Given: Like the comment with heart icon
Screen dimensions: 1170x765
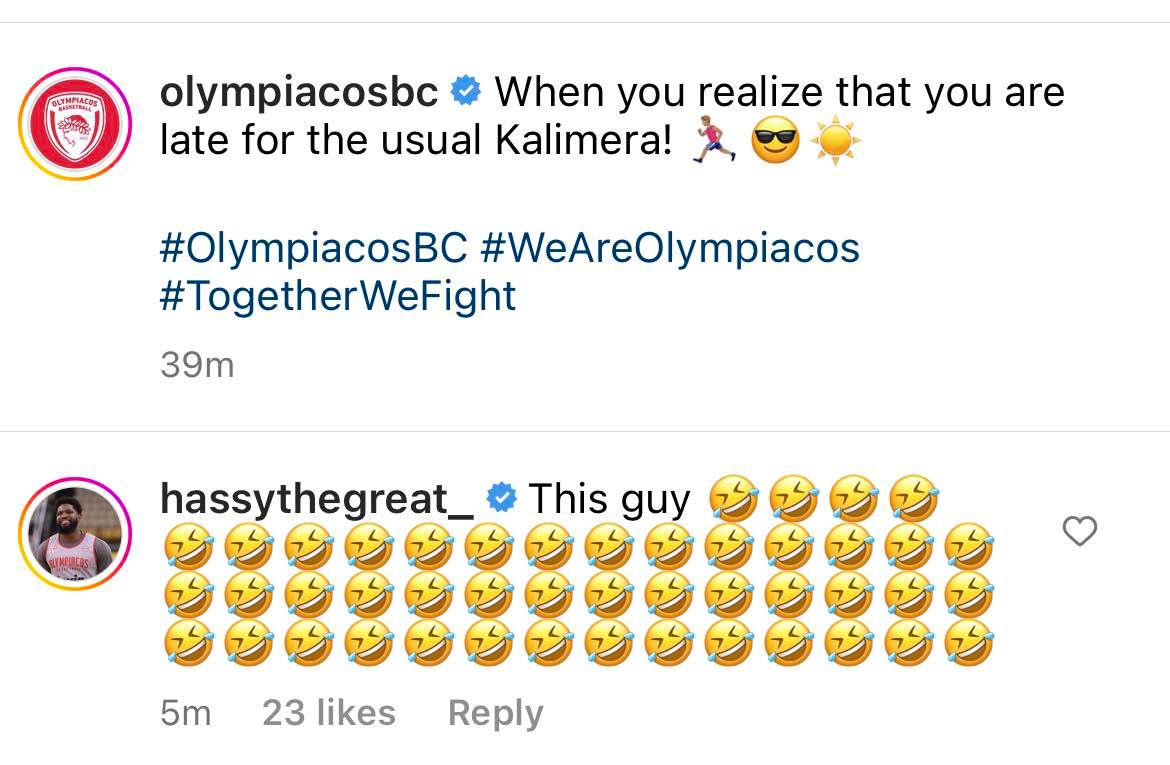Looking at the screenshot, I should 1079,532.
